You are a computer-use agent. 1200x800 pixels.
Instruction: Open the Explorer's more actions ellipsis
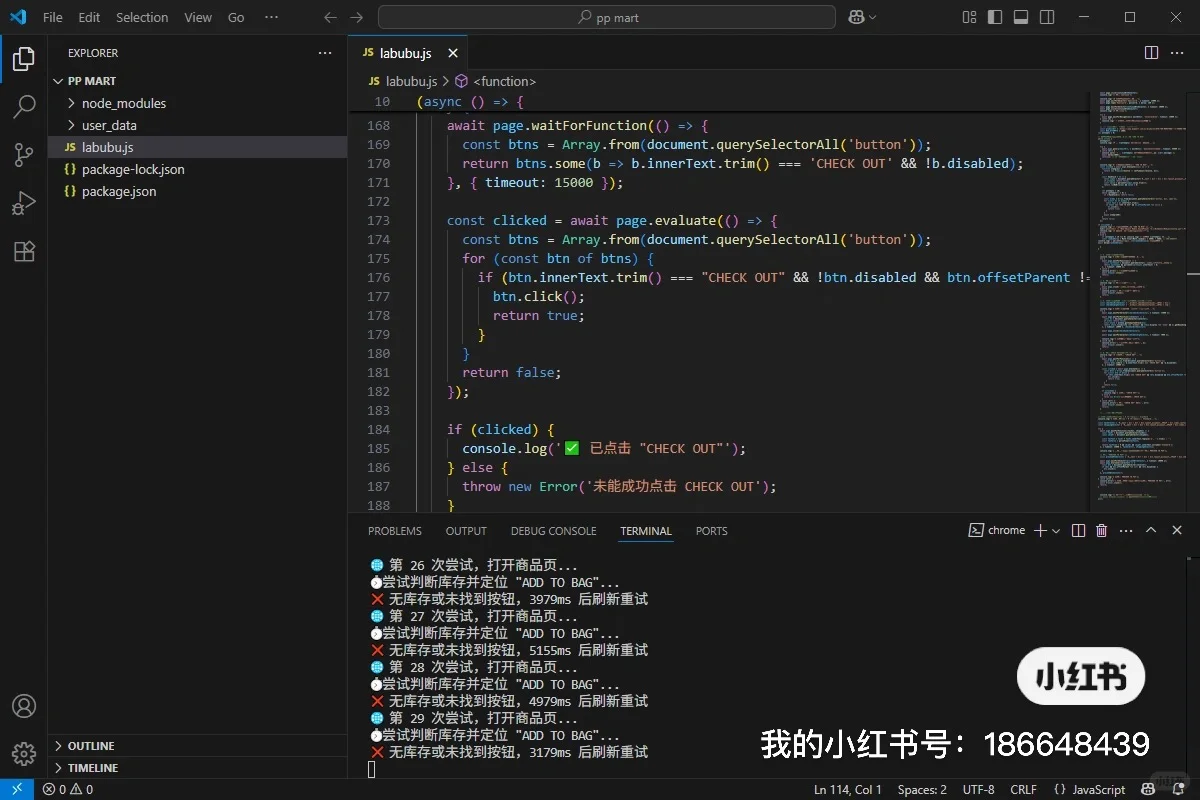click(325, 53)
